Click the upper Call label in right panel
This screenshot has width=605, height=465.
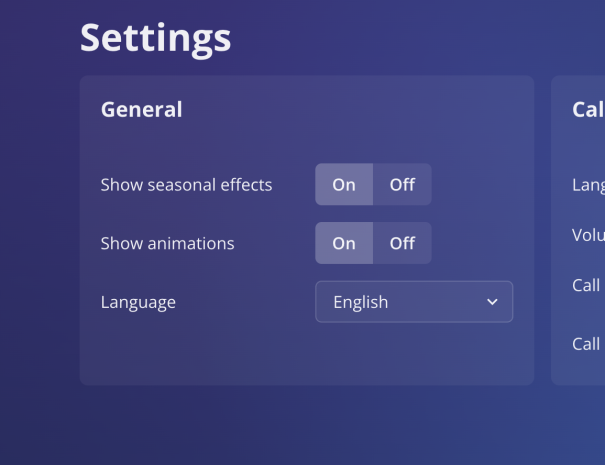pos(586,286)
